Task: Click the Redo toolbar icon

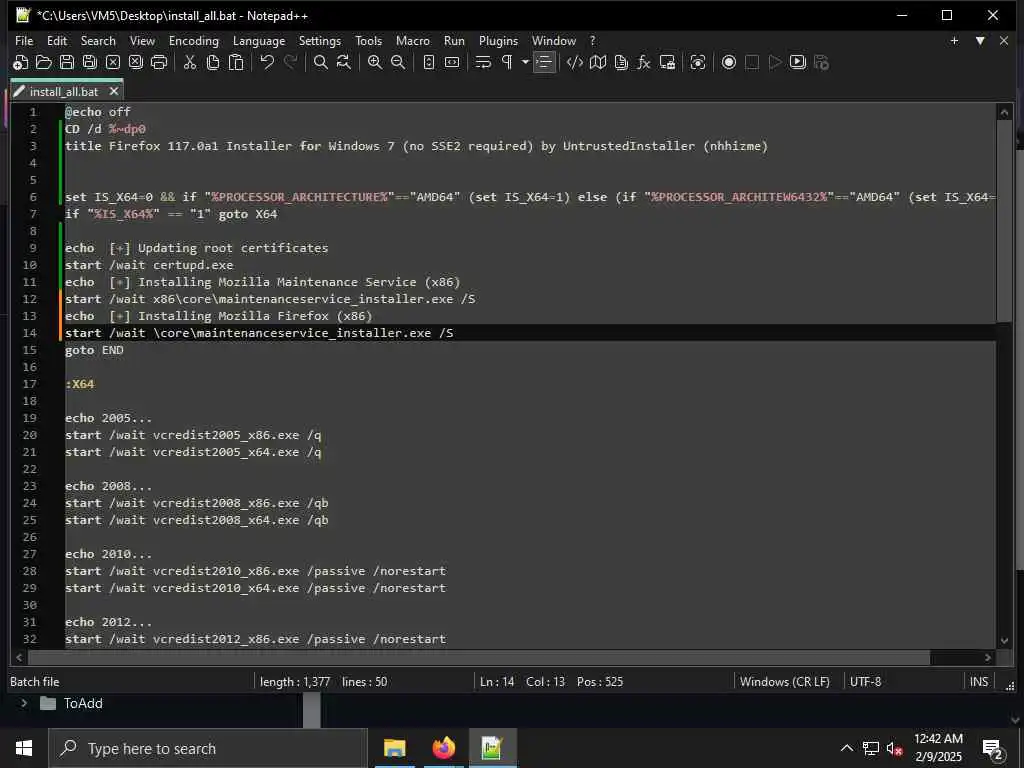Action: tap(290, 63)
